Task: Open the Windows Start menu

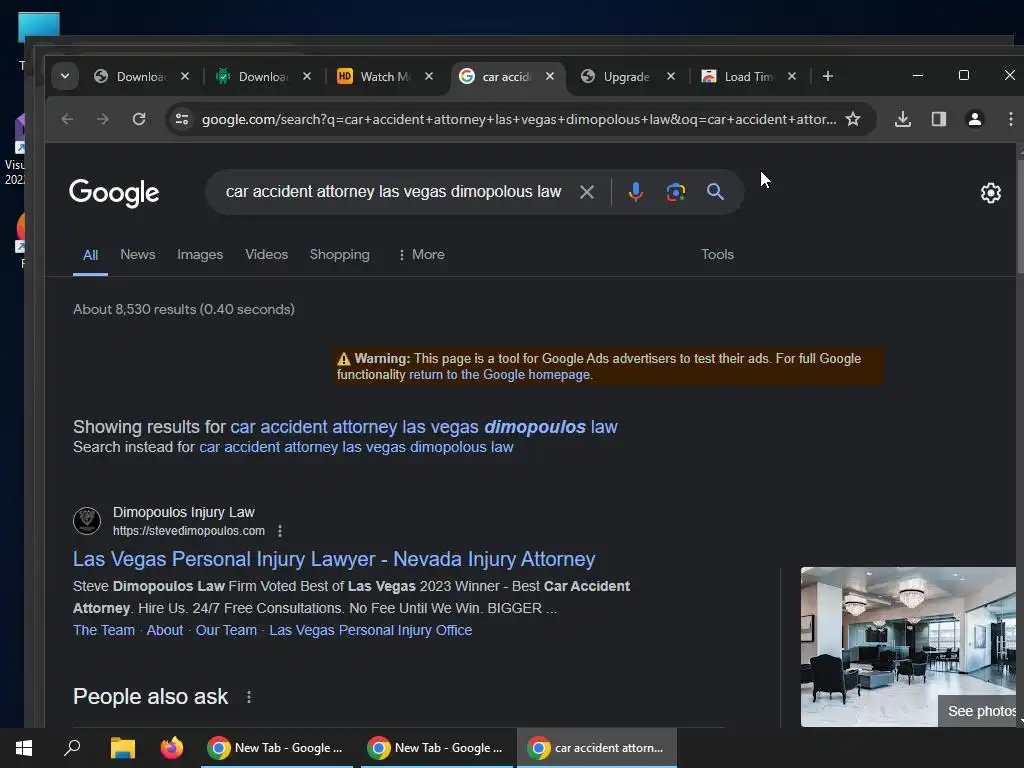Action: (x=24, y=748)
